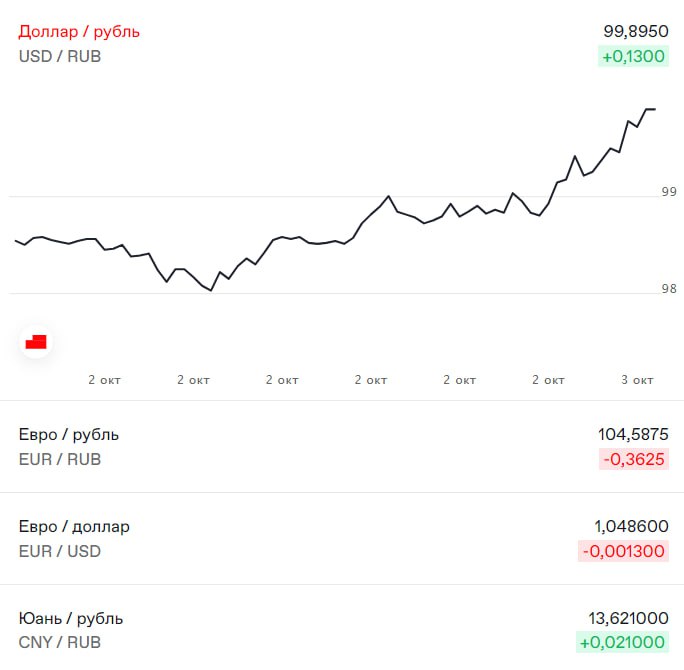Select the EUR / RUB ticker label

[x=60, y=459]
